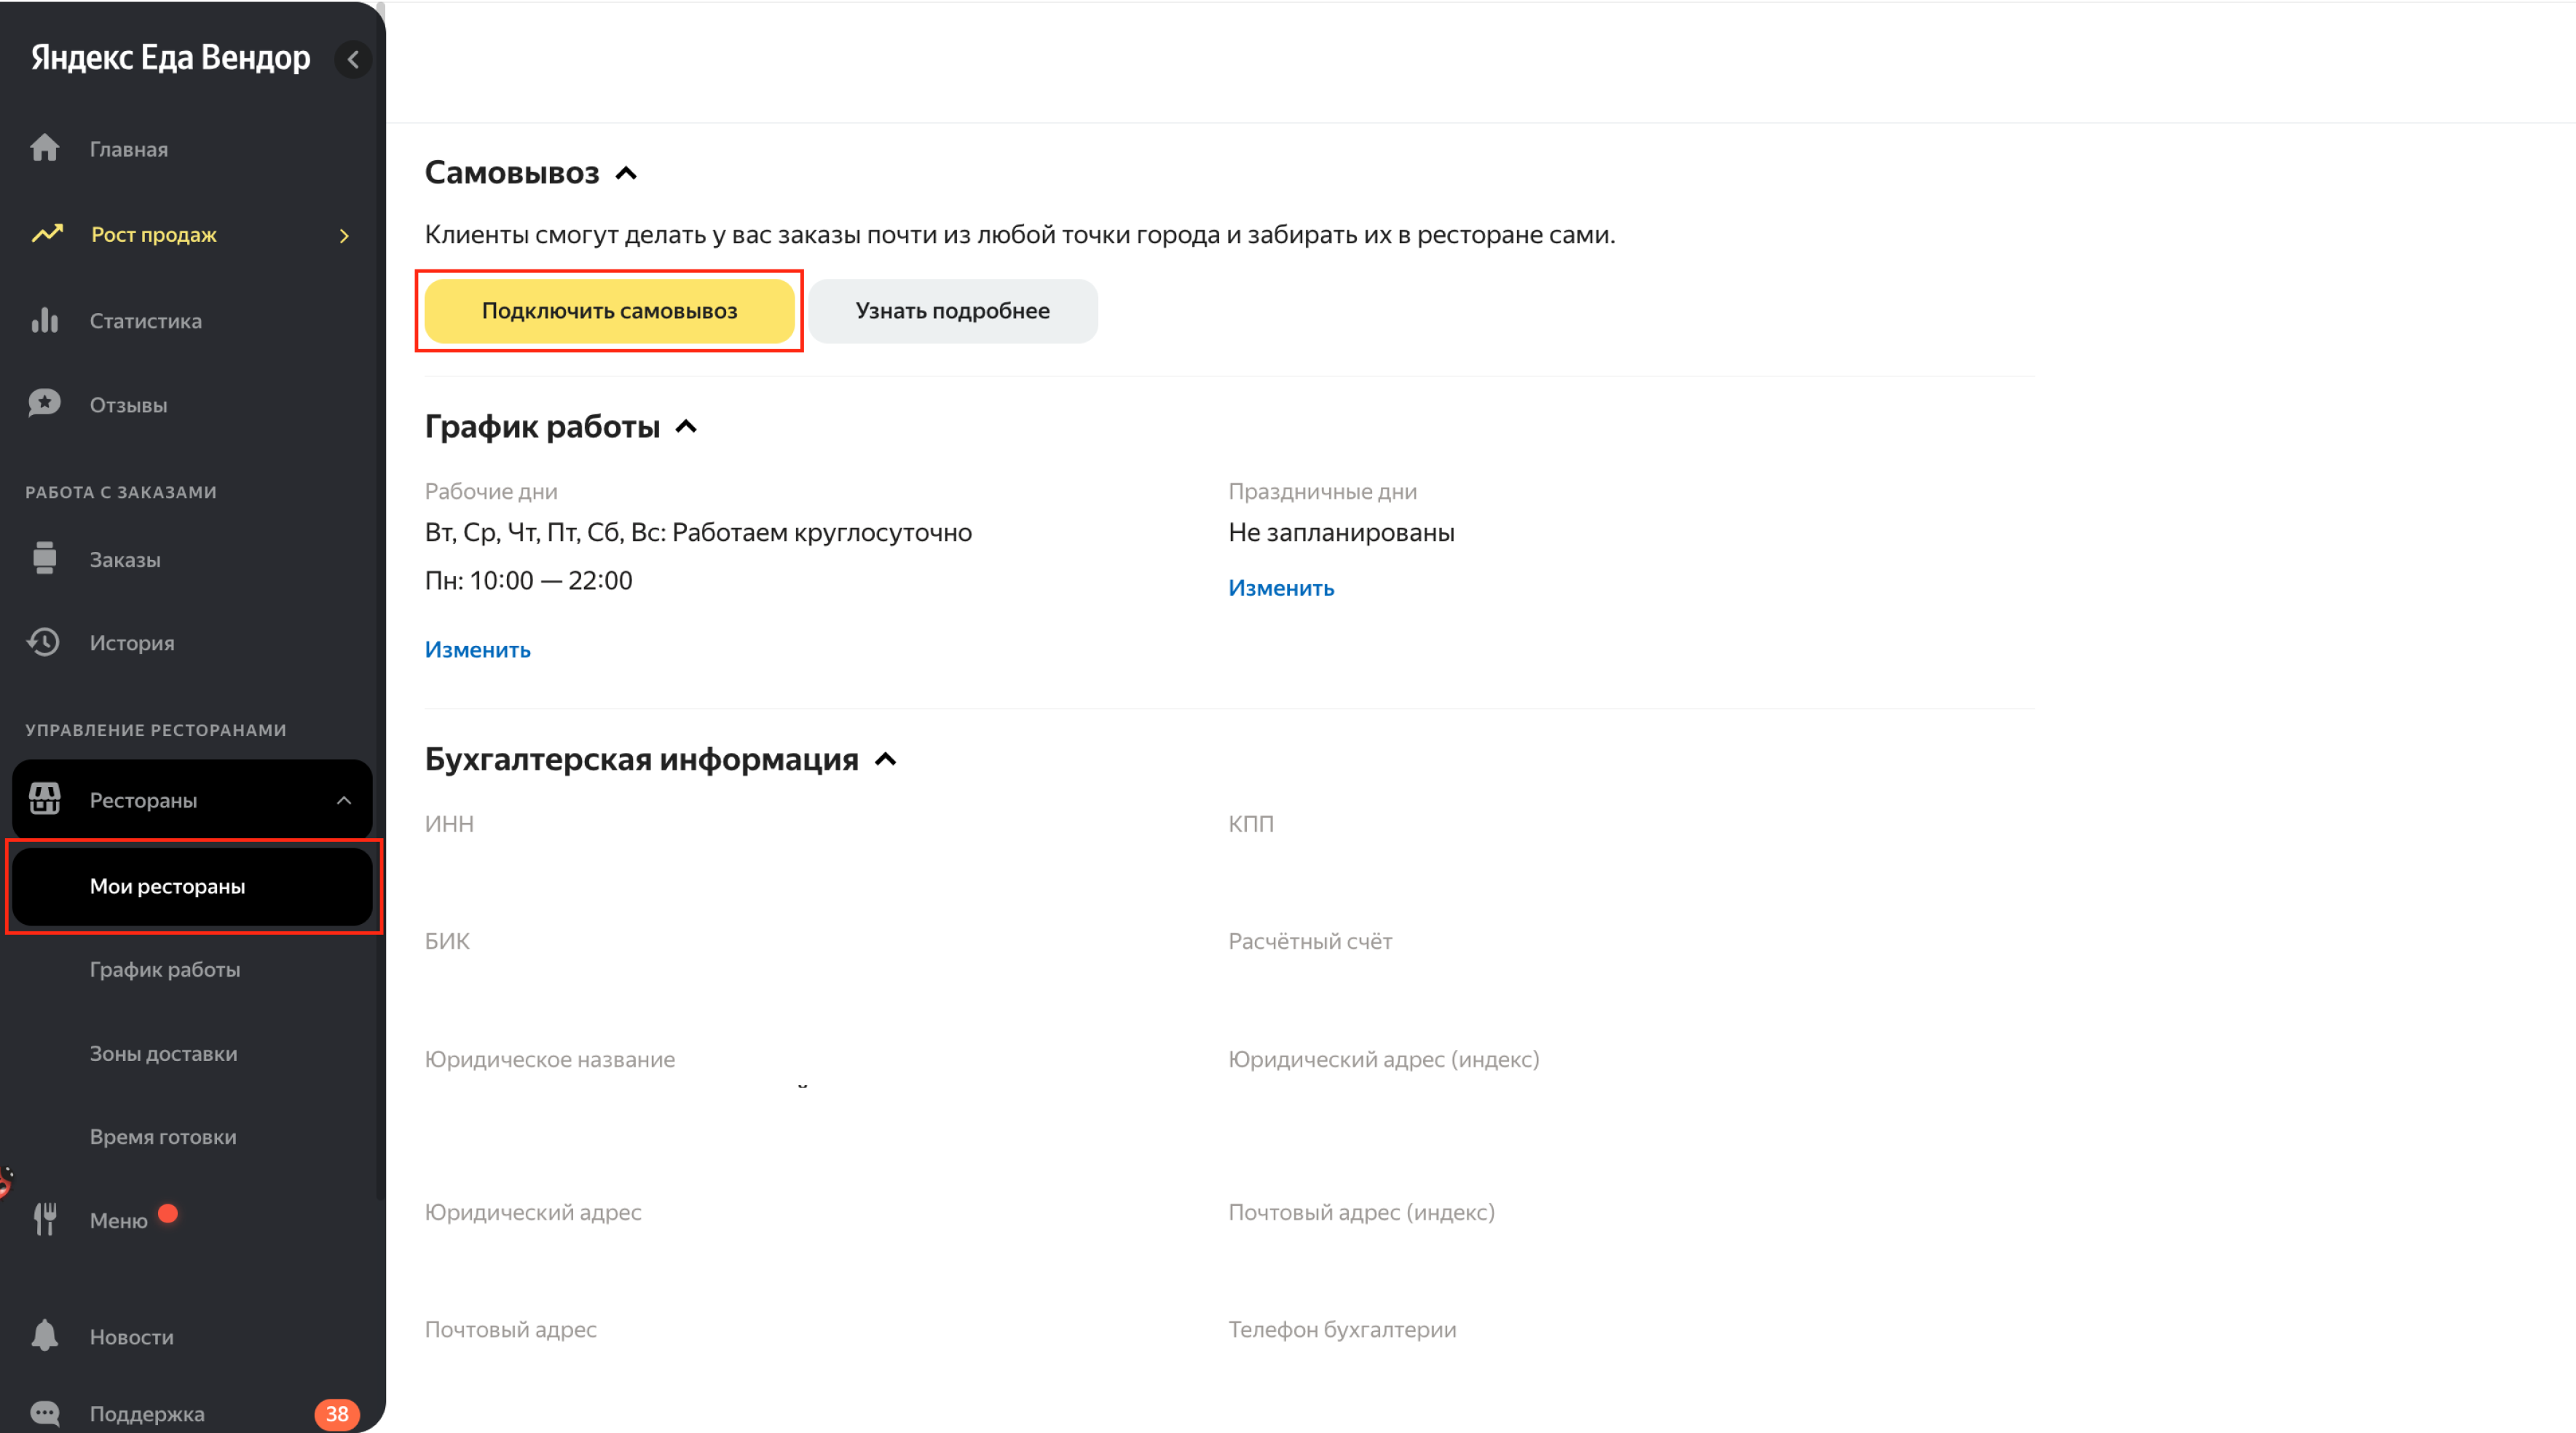Click the ИНН field label
This screenshot has width=2576, height=1433.
click(449, 824)
